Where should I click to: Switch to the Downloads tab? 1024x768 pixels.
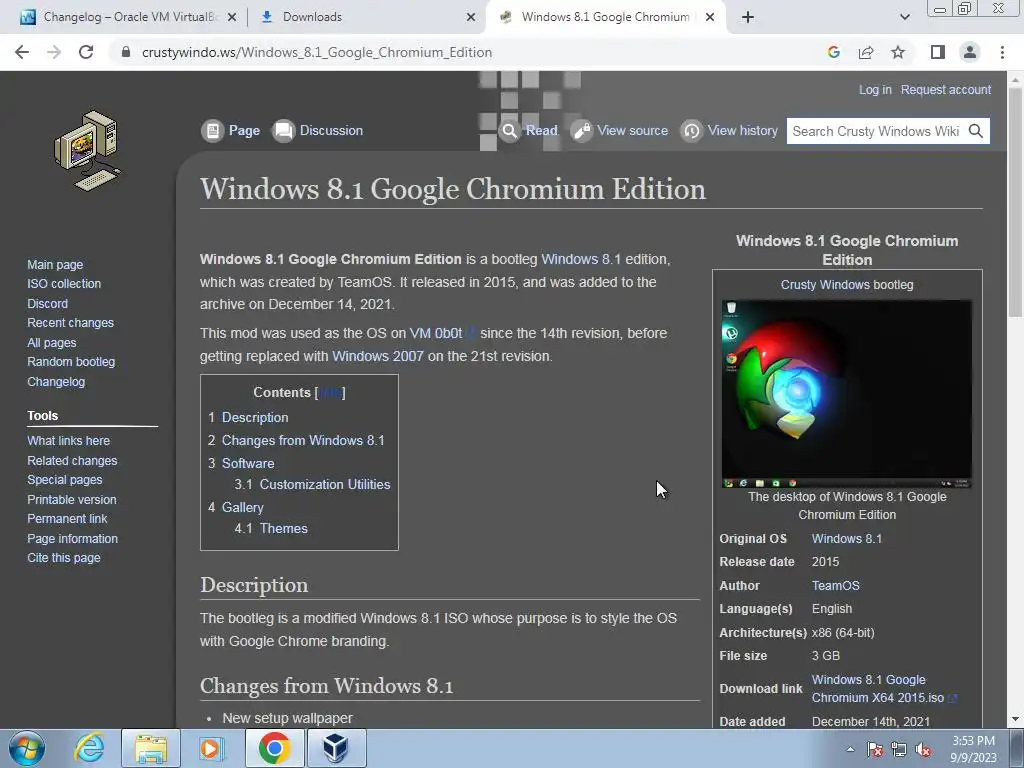(366, 17)
